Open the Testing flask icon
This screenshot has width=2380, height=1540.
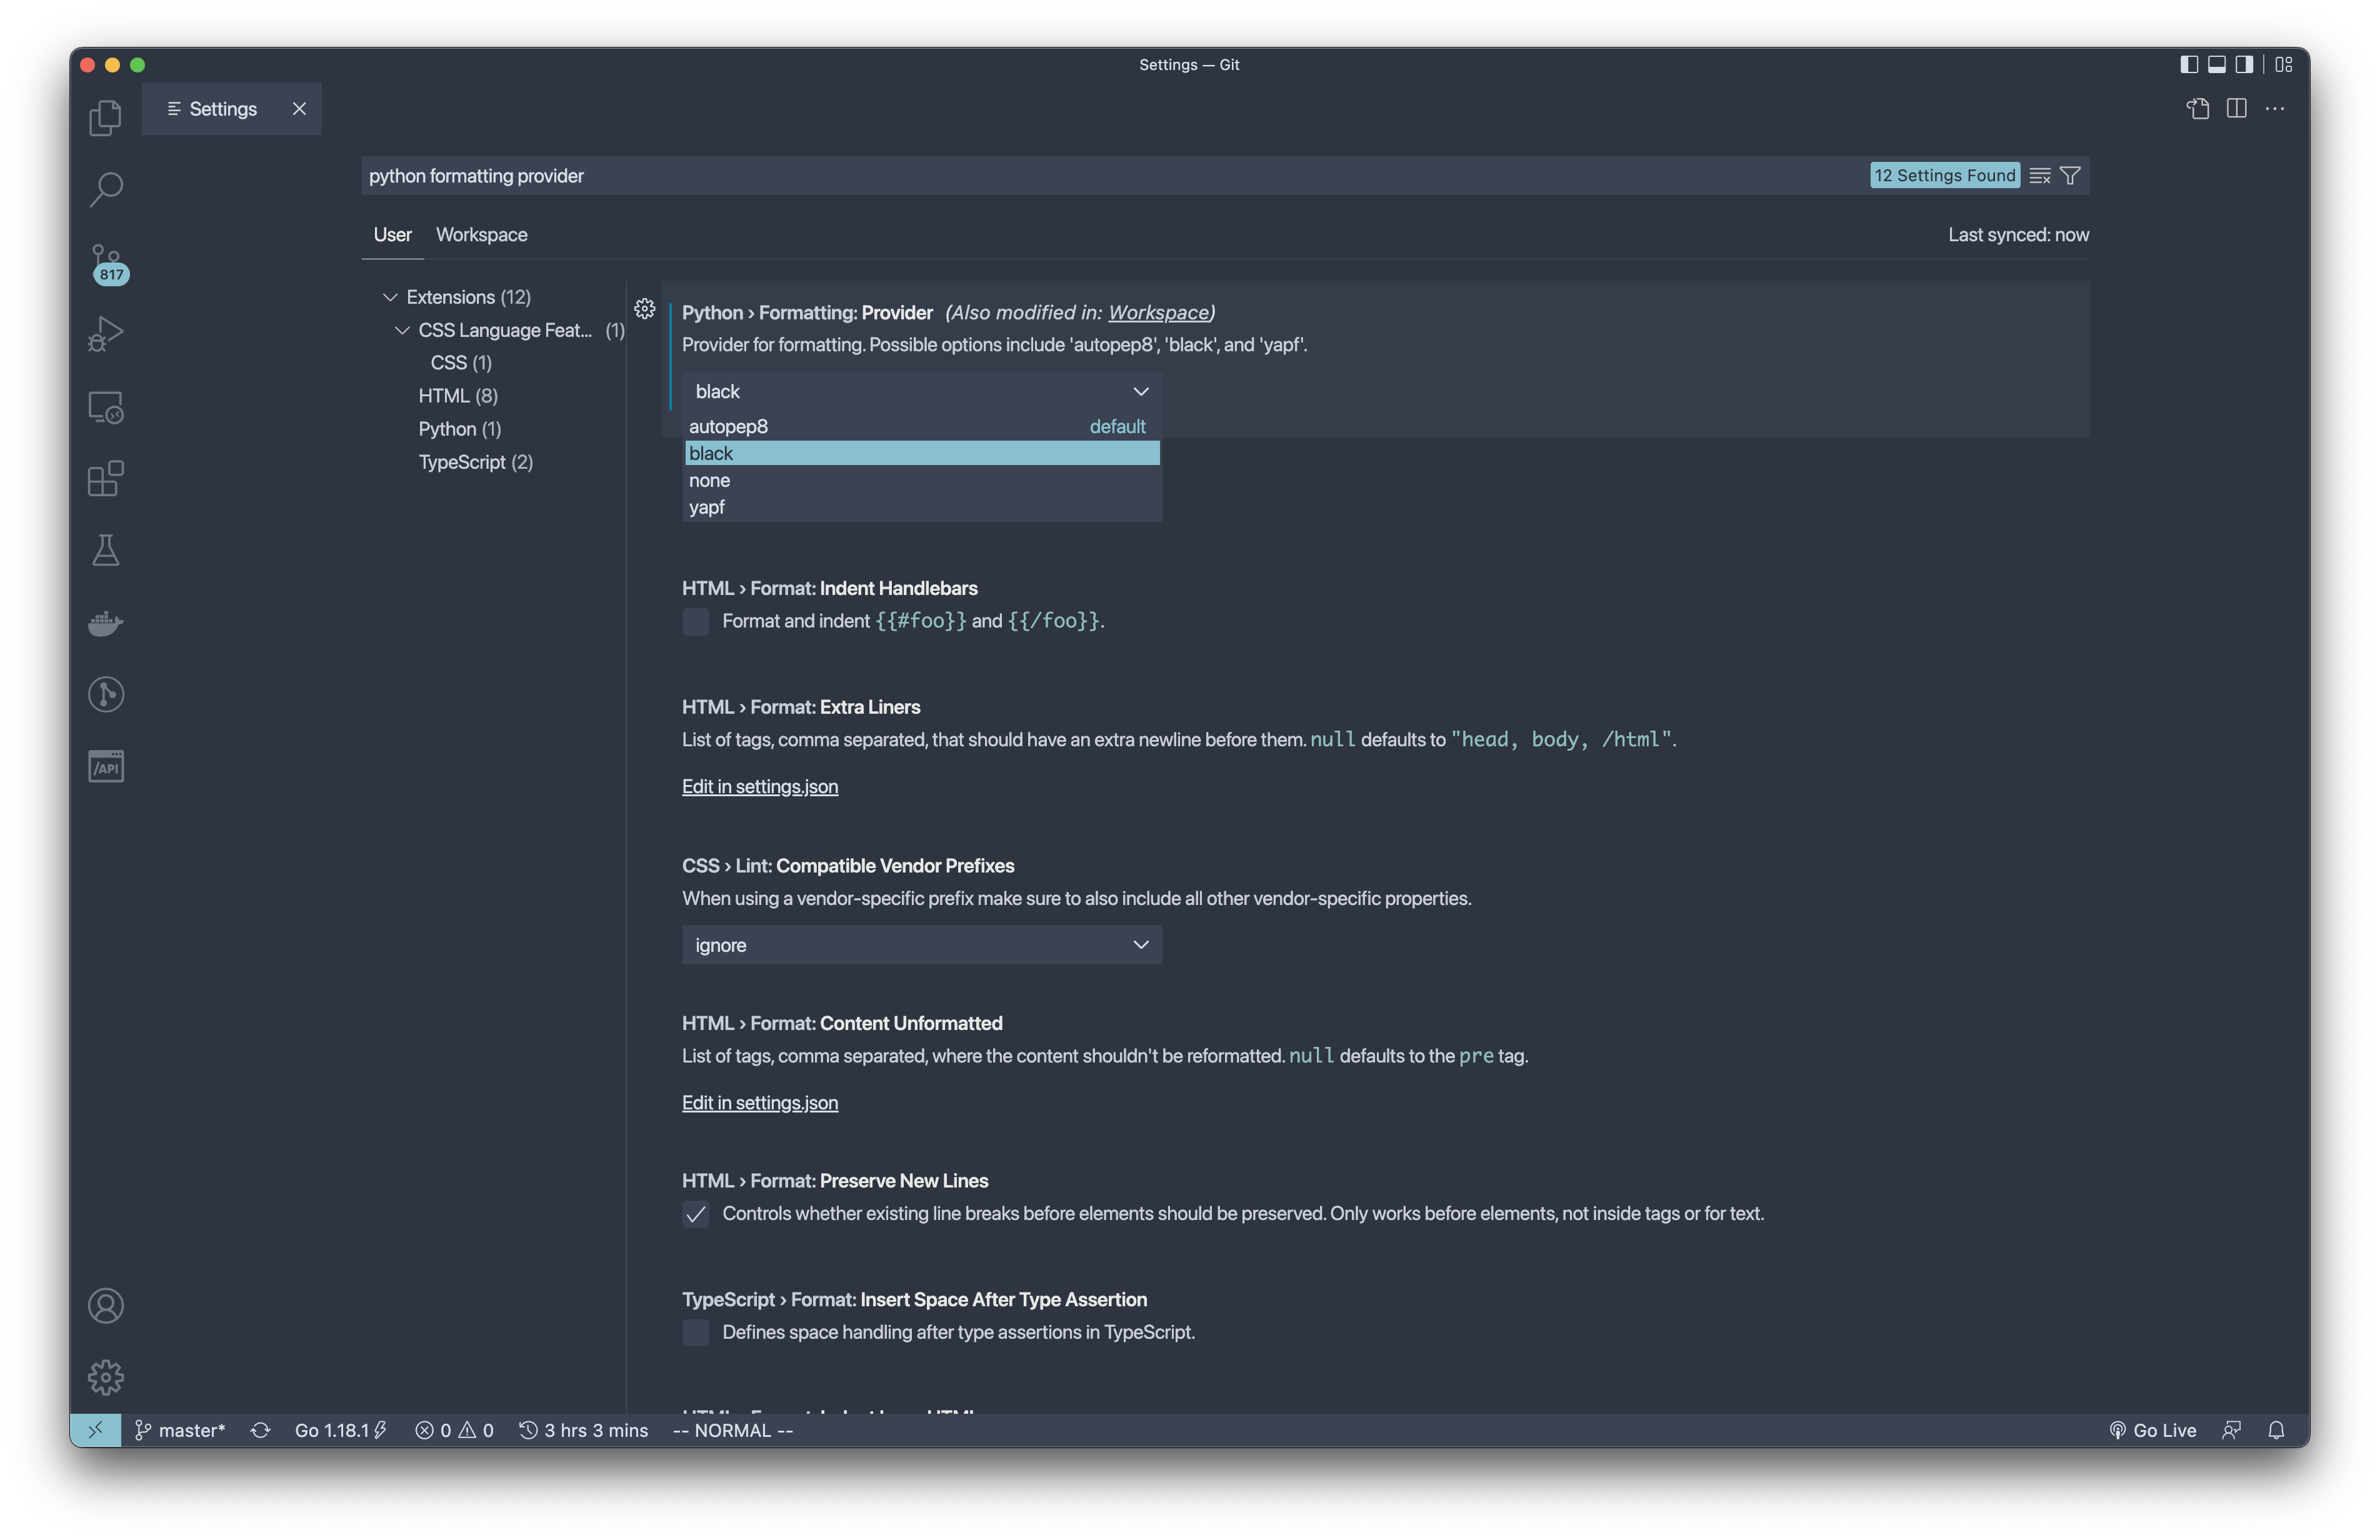(105, 550)
